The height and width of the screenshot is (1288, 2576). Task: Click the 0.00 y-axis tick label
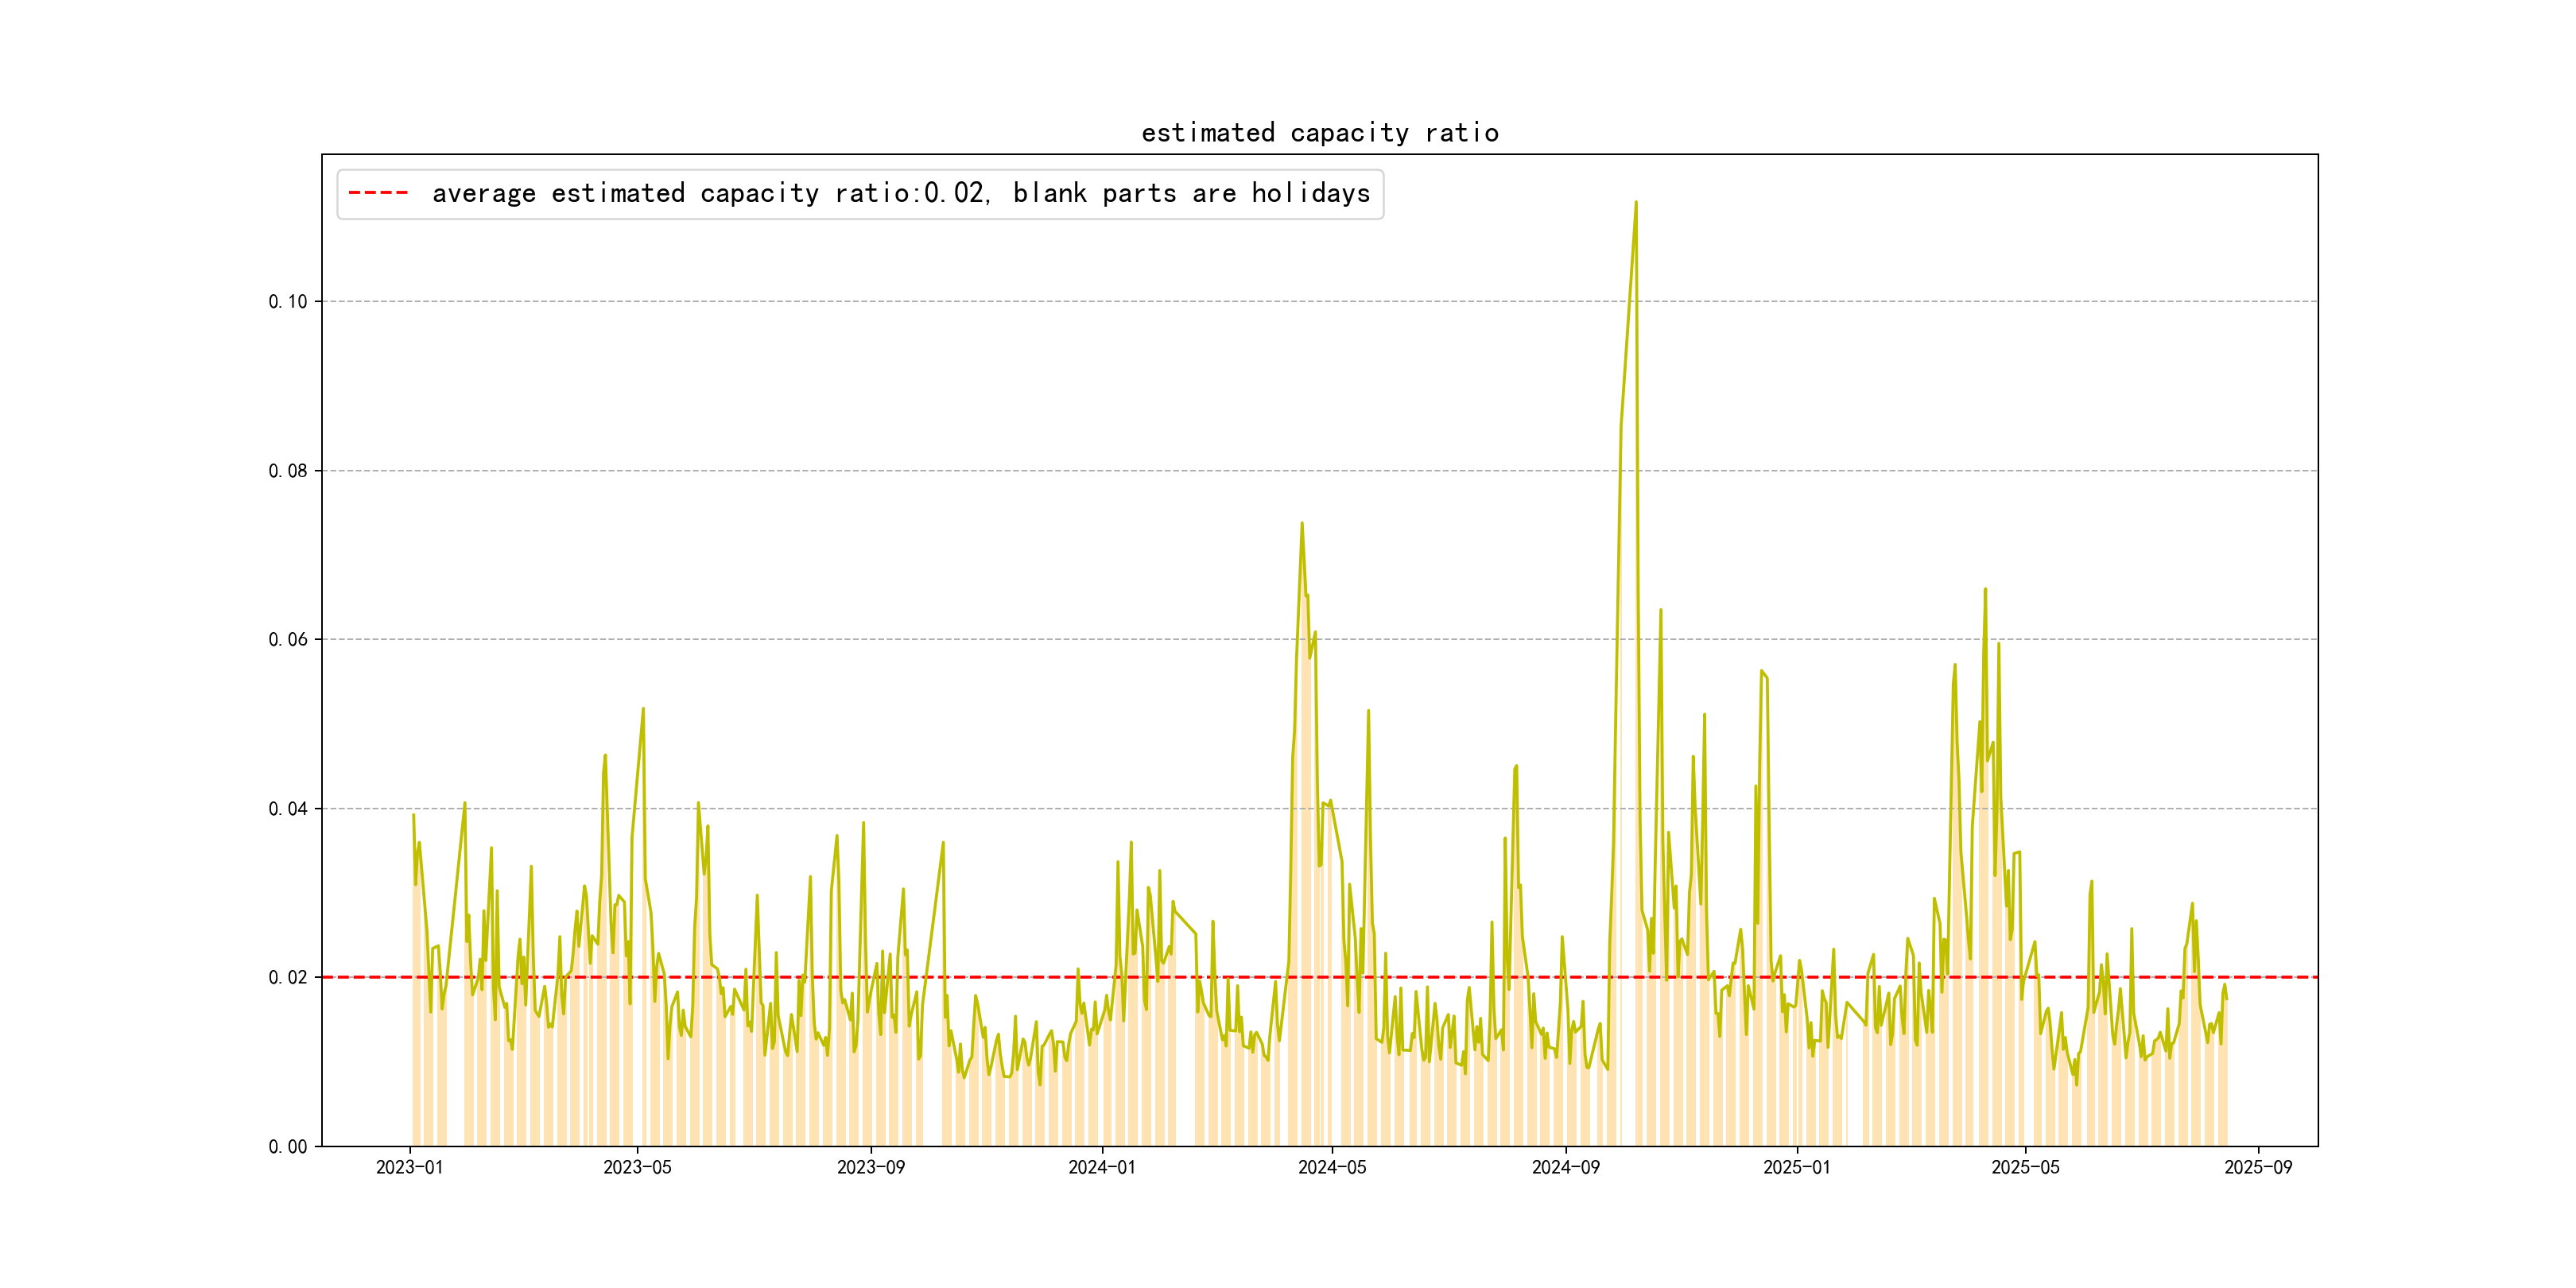[288, 1147]
